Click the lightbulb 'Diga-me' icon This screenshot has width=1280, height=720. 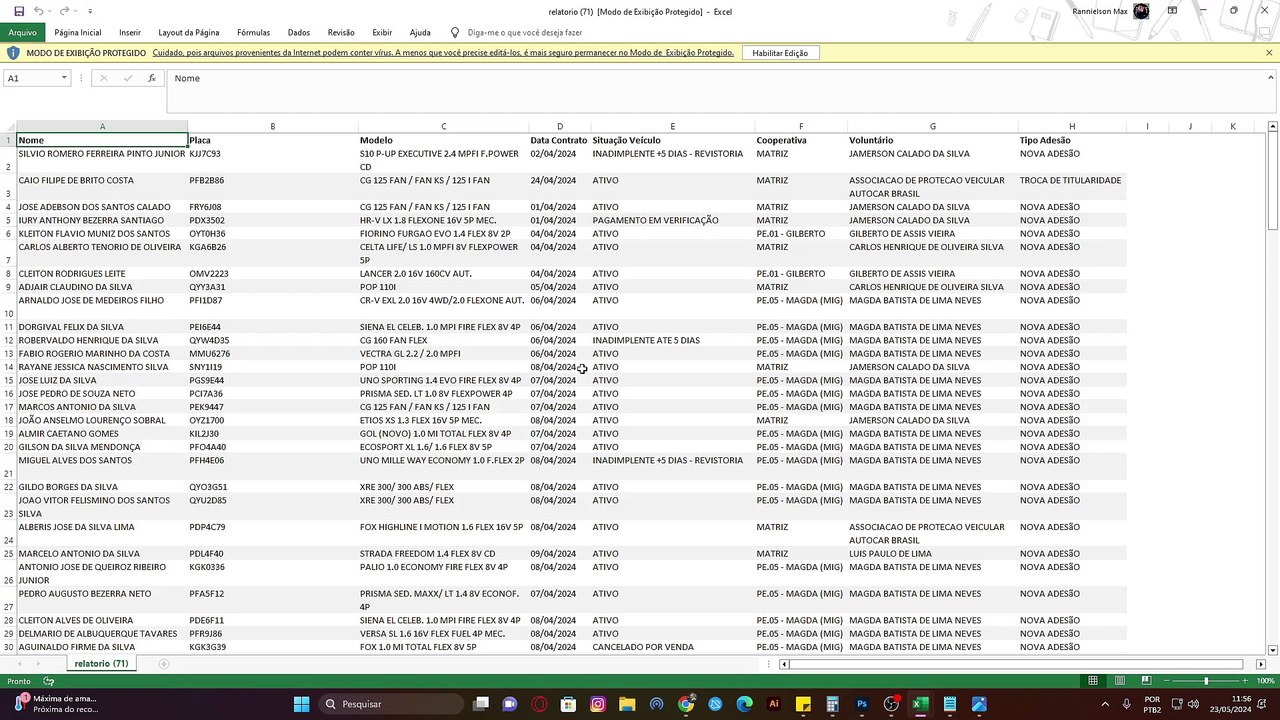click(x=455, y=32)
